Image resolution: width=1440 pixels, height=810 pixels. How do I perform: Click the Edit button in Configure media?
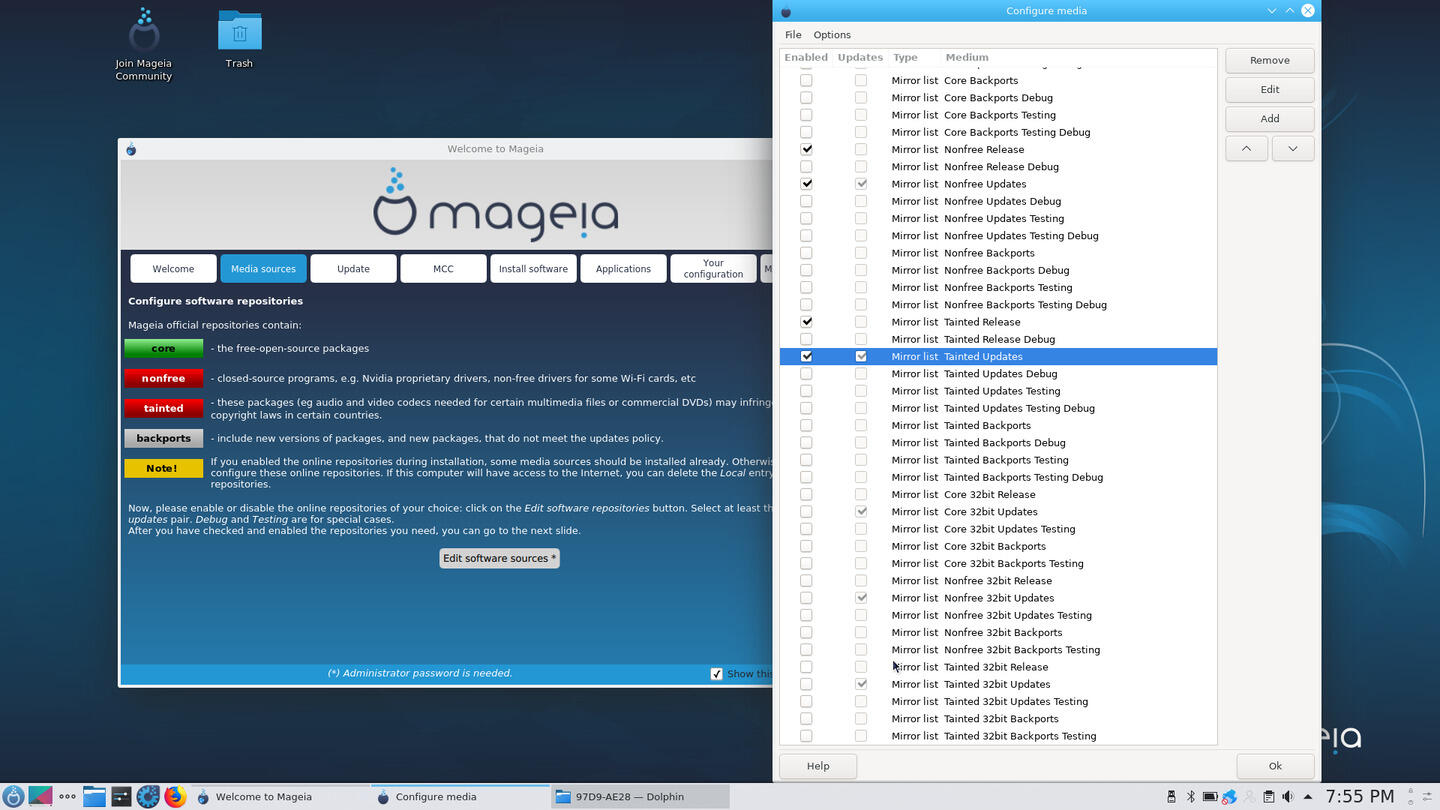click(1270, 89)
